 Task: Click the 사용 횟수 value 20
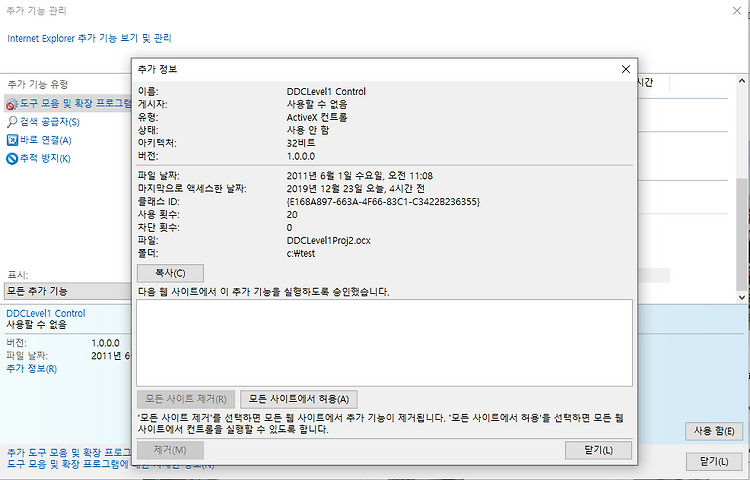click(292, 215)
